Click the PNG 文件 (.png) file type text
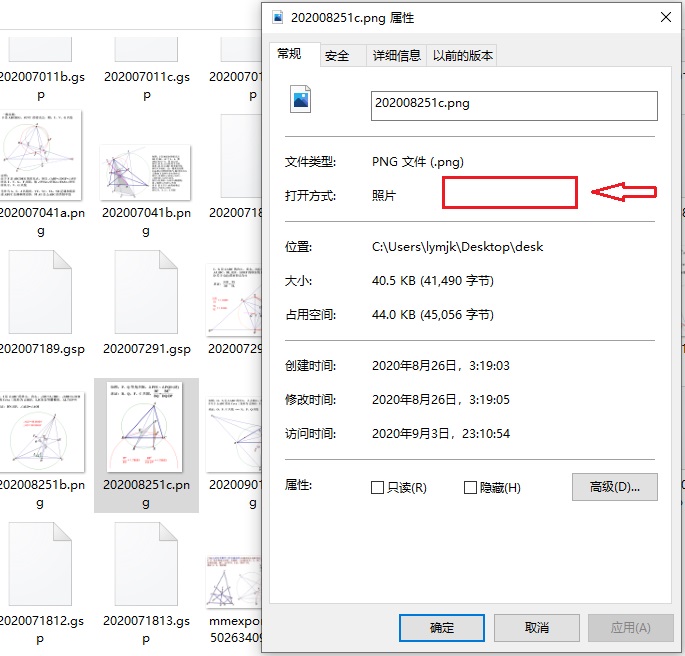This screenshot has width=685, height=656. click(418, 162)
